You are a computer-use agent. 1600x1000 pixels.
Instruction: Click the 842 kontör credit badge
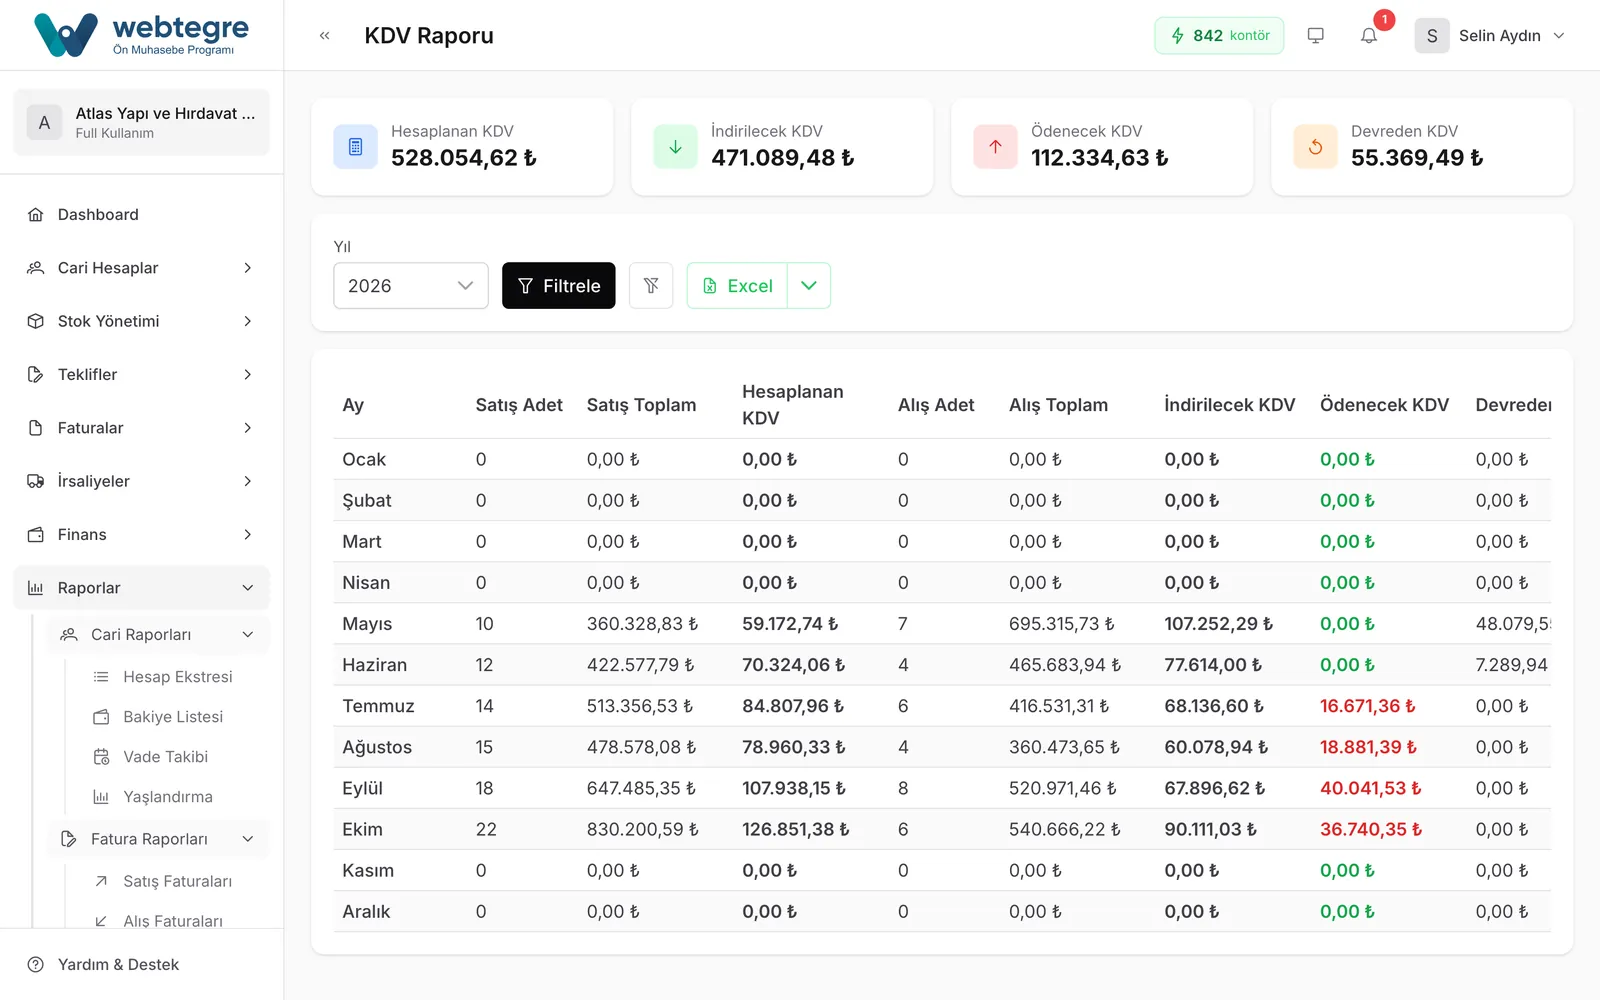(1219, 36)
